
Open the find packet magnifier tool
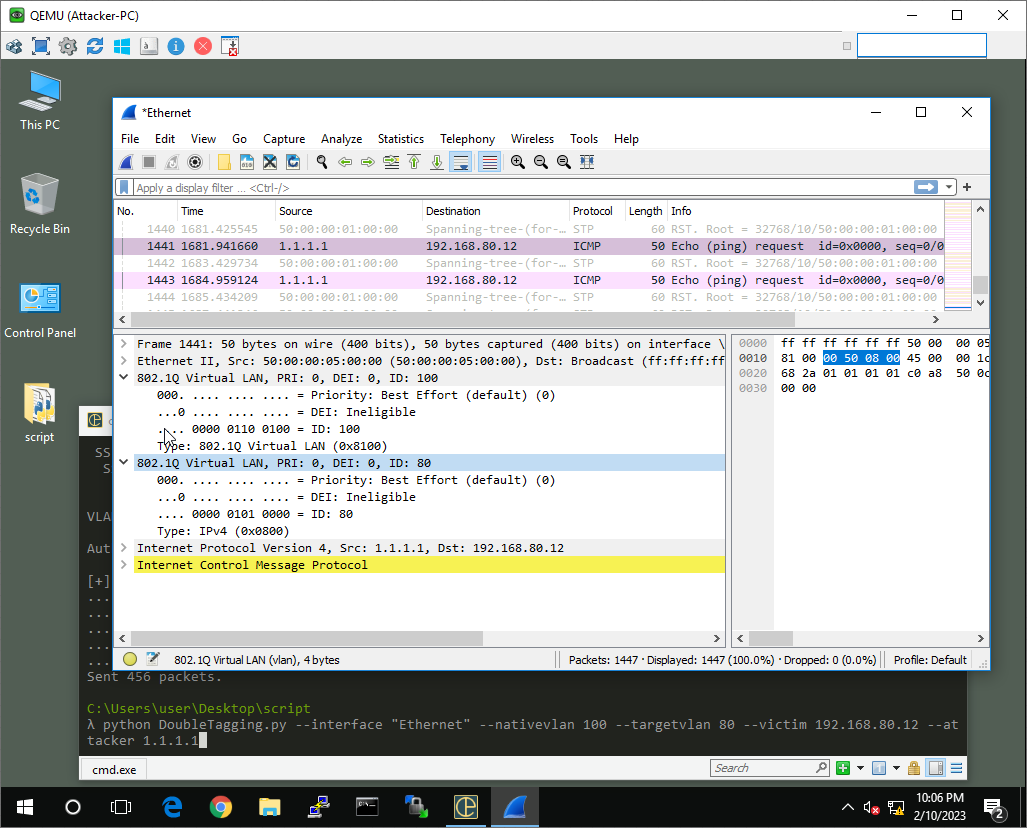click(x=321, y=161)
